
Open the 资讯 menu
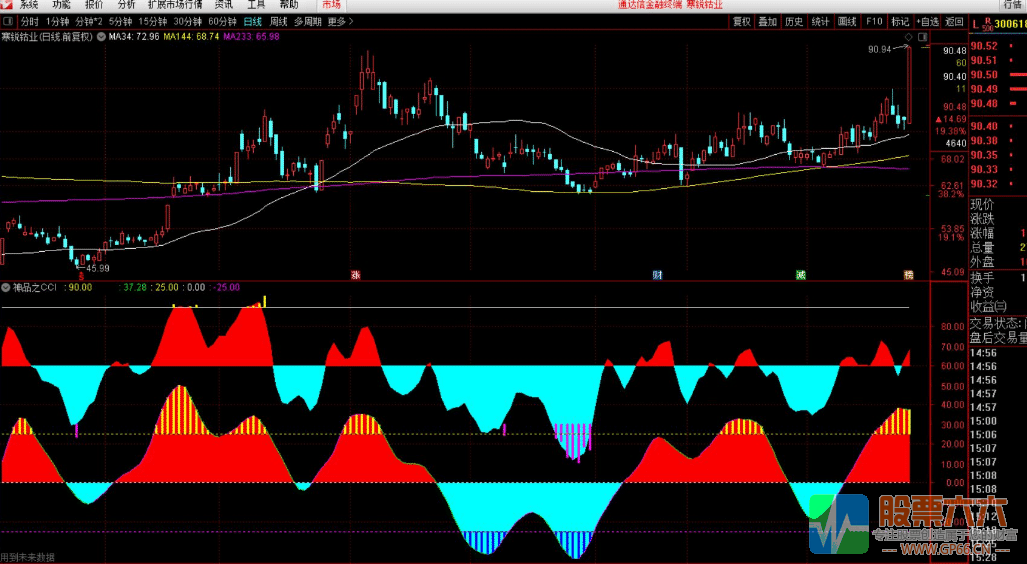tap(224, 5)
